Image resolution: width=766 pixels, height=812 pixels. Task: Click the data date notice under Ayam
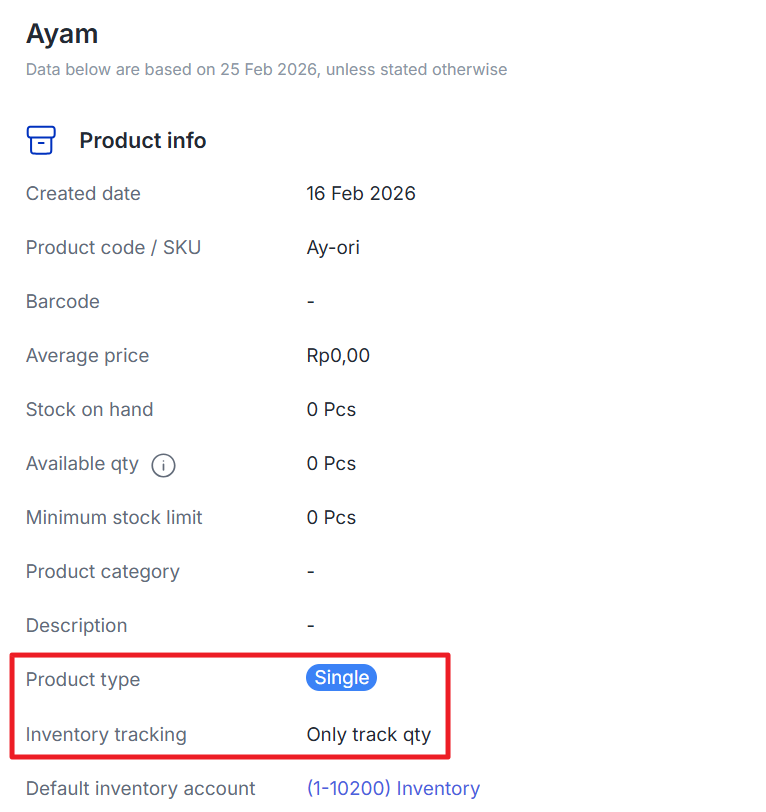click(266, 70)
